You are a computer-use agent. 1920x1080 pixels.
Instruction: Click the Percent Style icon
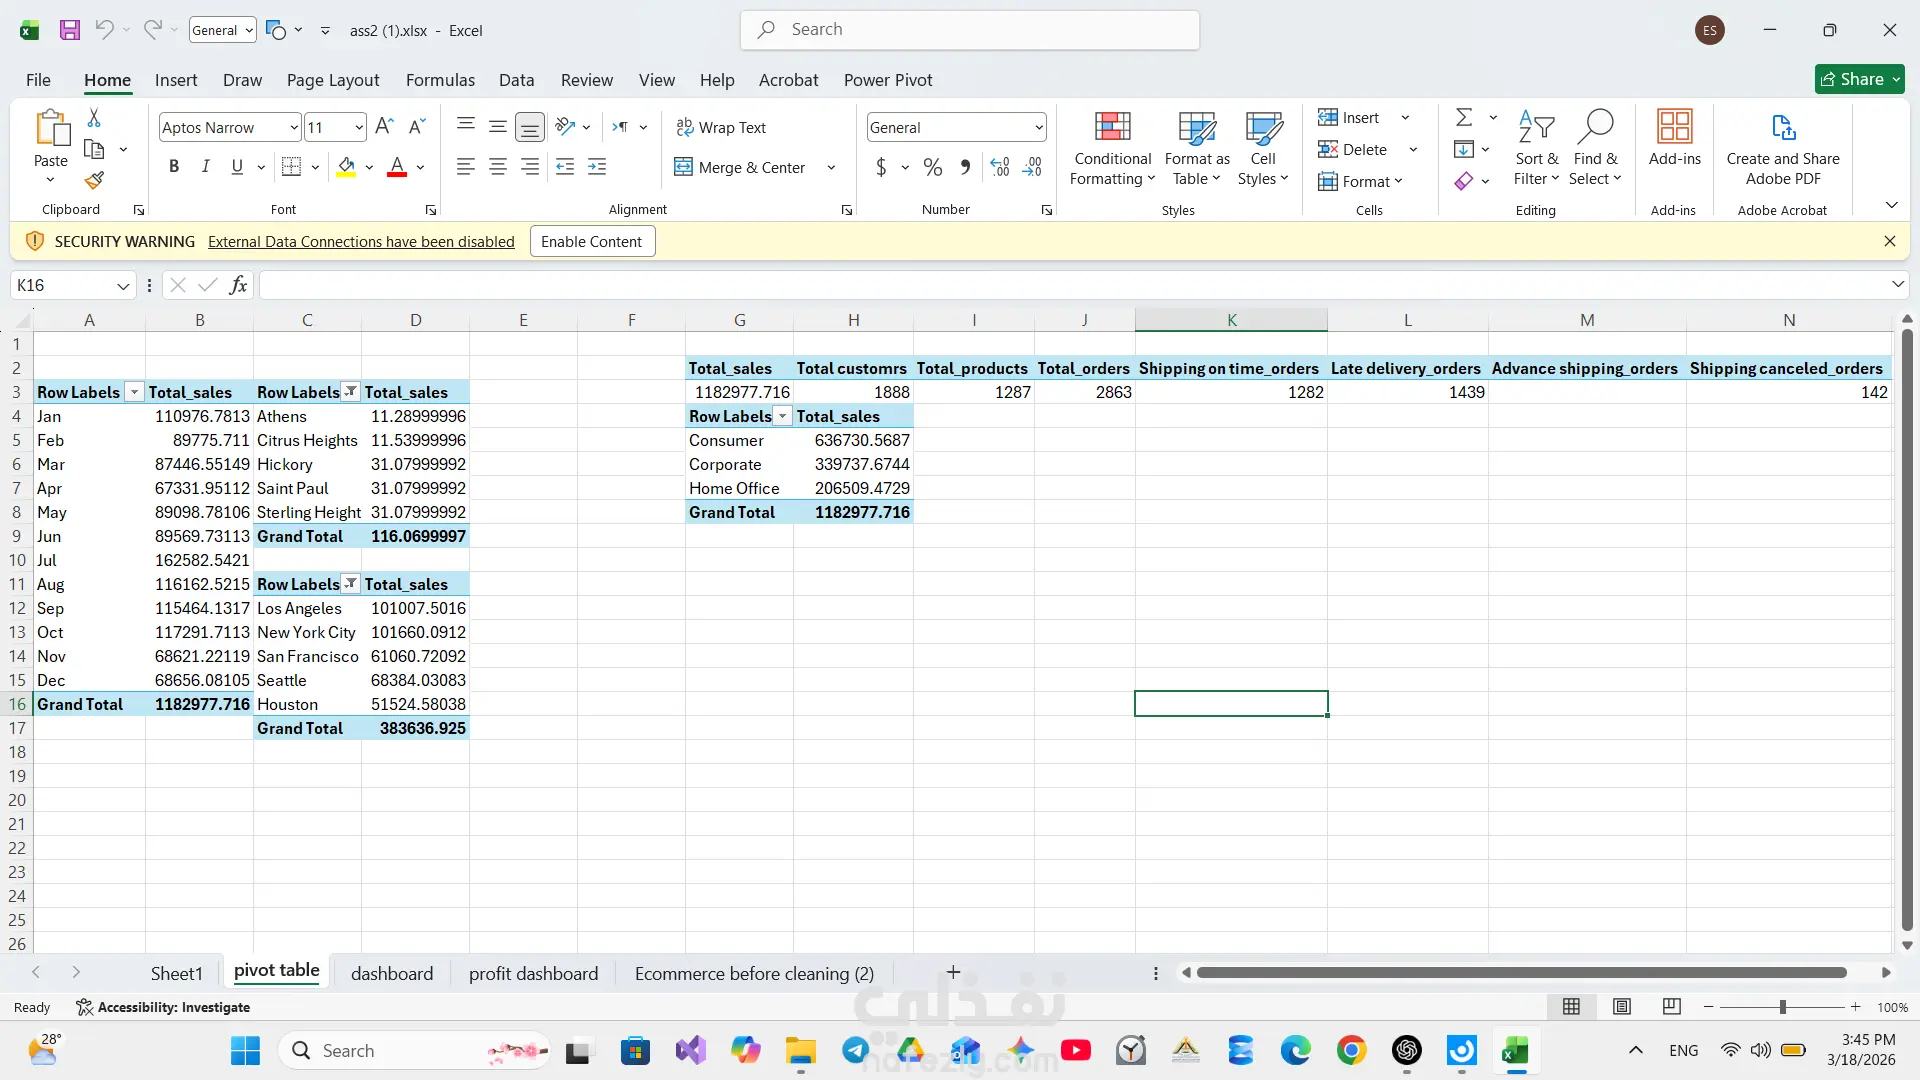tap(932, 167)
